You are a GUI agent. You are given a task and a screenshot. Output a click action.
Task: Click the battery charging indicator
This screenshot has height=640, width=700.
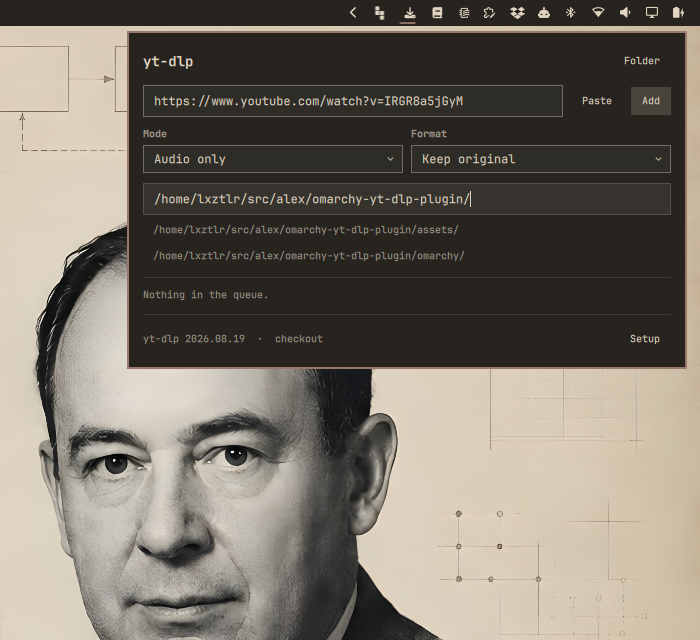pos(678,12)
